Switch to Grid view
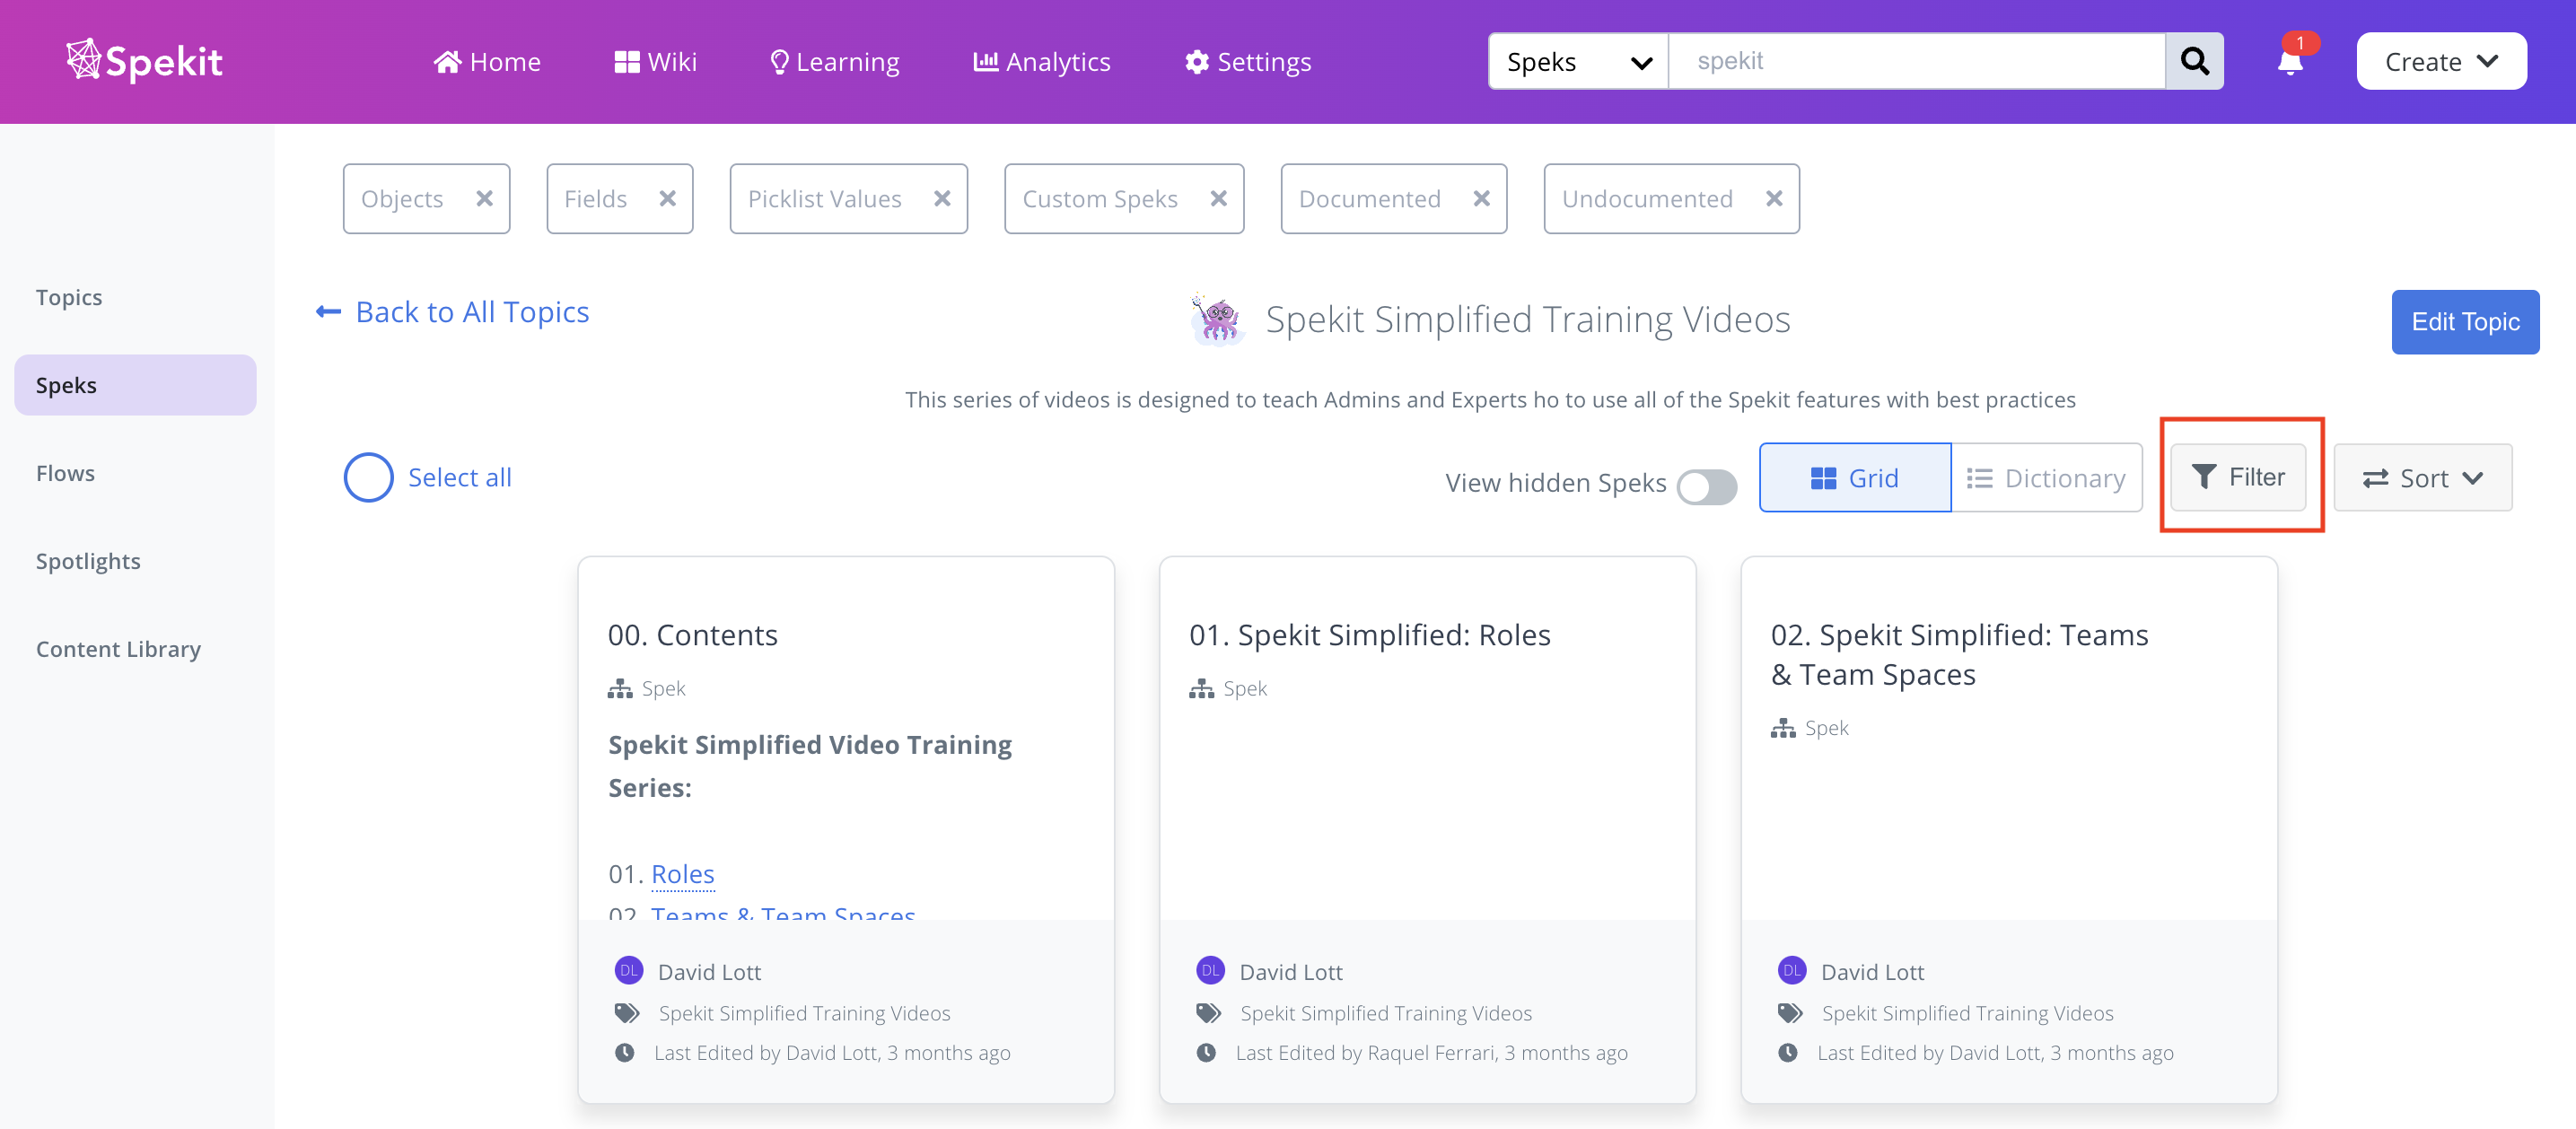The width and height of the screenshot is (2576, 1129). (x=1855, y=478)
